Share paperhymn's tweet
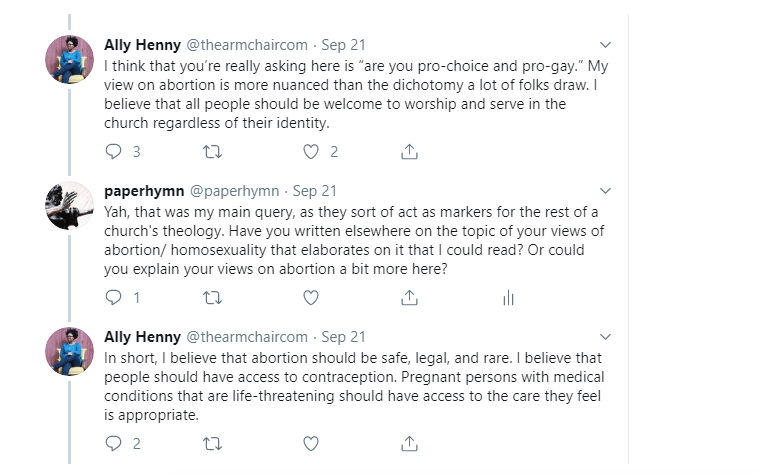758x474 pixels. point(408,297)
